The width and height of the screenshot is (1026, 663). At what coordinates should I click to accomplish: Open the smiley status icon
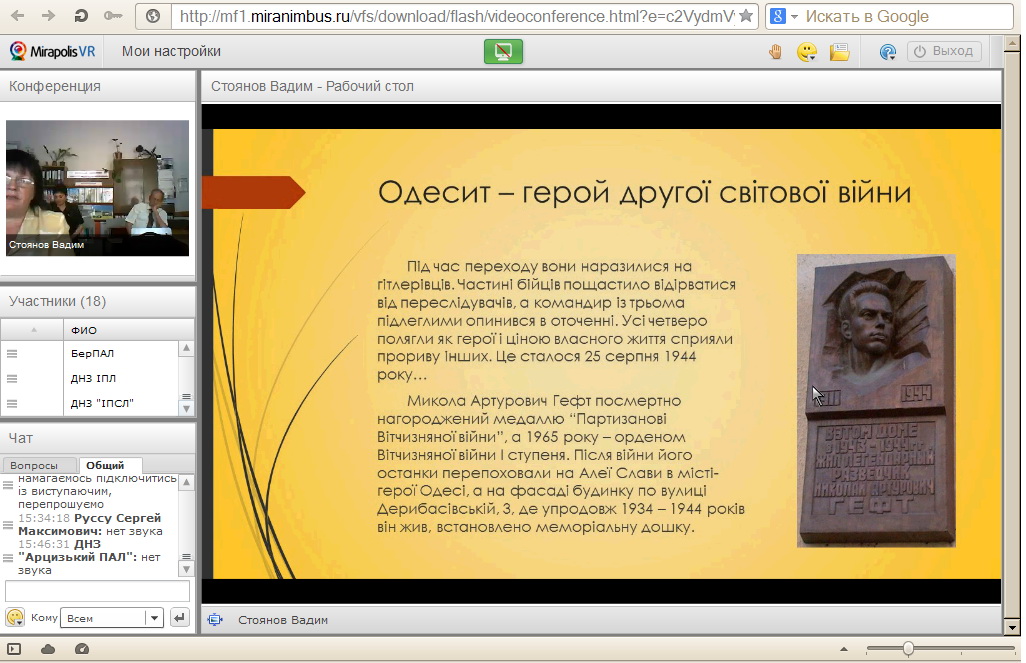(x=806, y=52)
